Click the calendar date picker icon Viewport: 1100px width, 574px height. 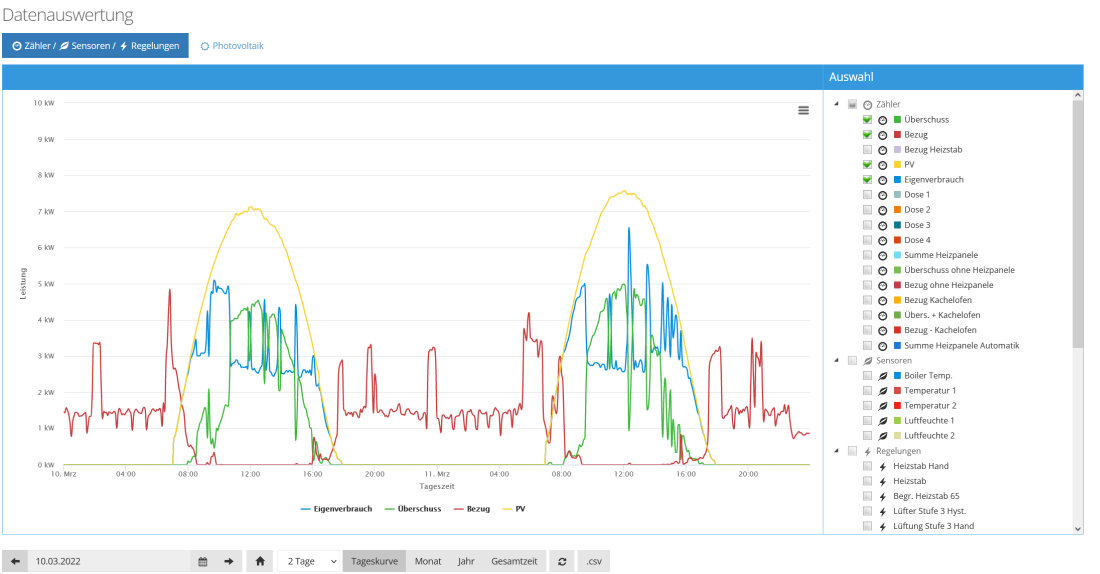click(x=203, y=562)
